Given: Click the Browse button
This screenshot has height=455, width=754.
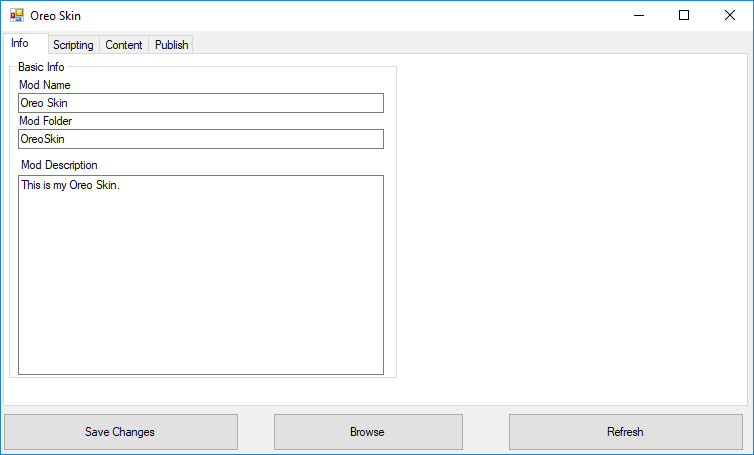Looking at the screenshot, I should pyautogui.click(x=367, y=432).
